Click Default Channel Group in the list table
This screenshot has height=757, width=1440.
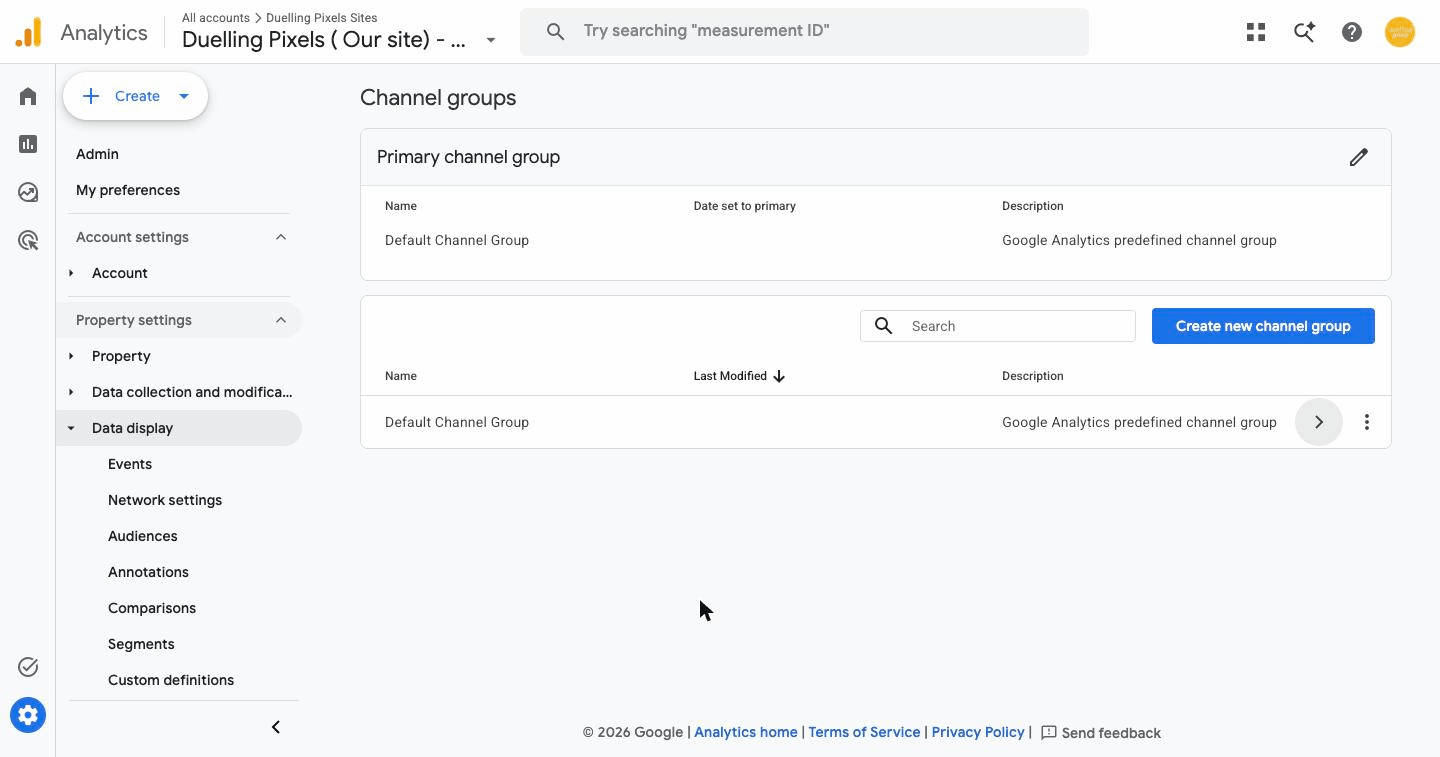click(x=457, y=422)
